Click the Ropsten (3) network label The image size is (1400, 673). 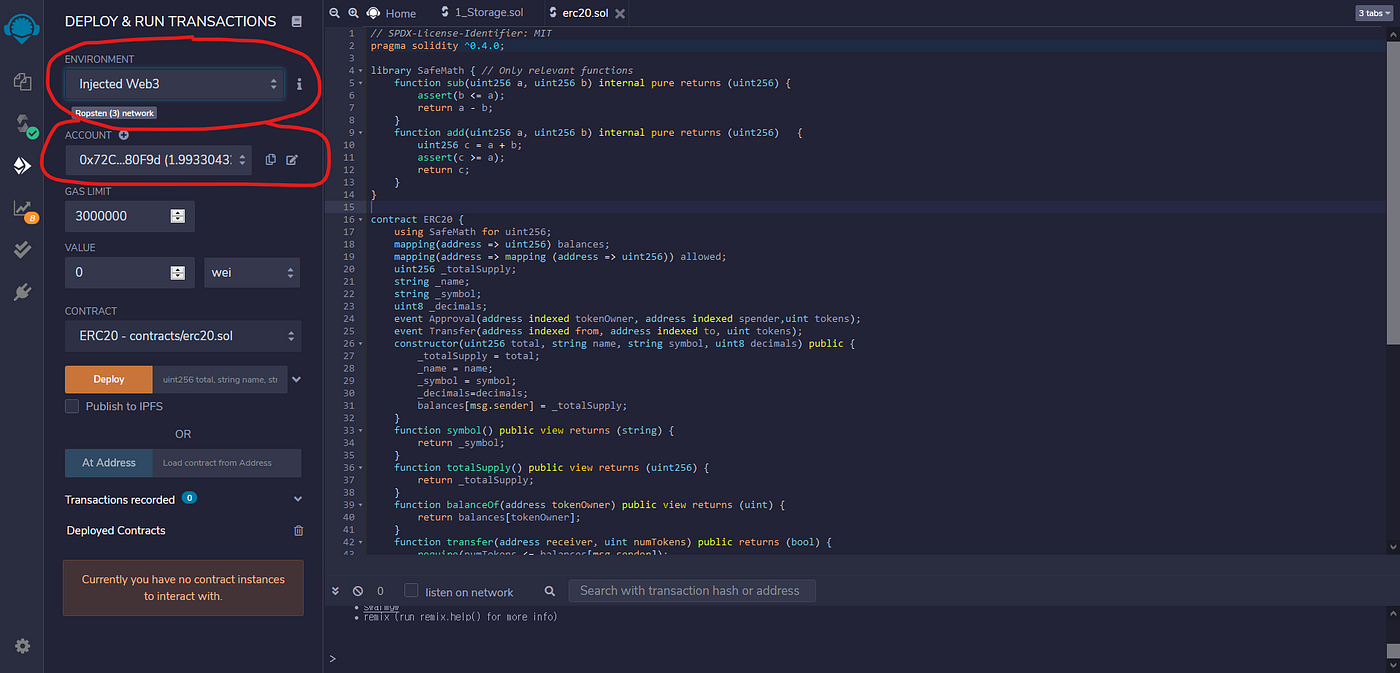tap(114, 114)
